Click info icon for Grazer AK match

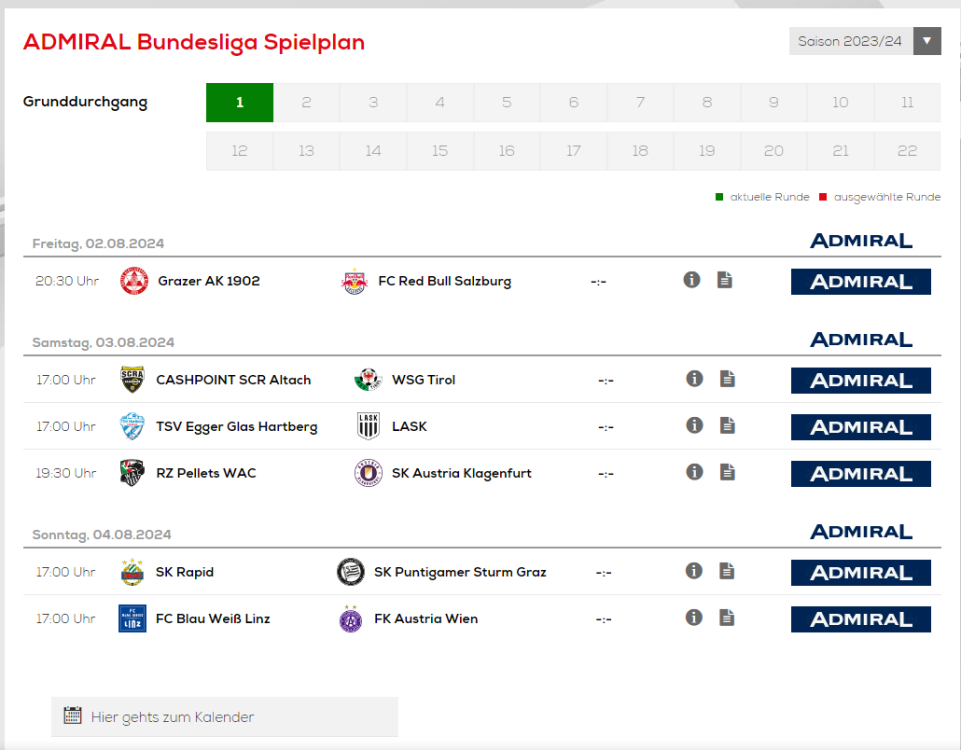pyautogui.click(x=691, y=280)
